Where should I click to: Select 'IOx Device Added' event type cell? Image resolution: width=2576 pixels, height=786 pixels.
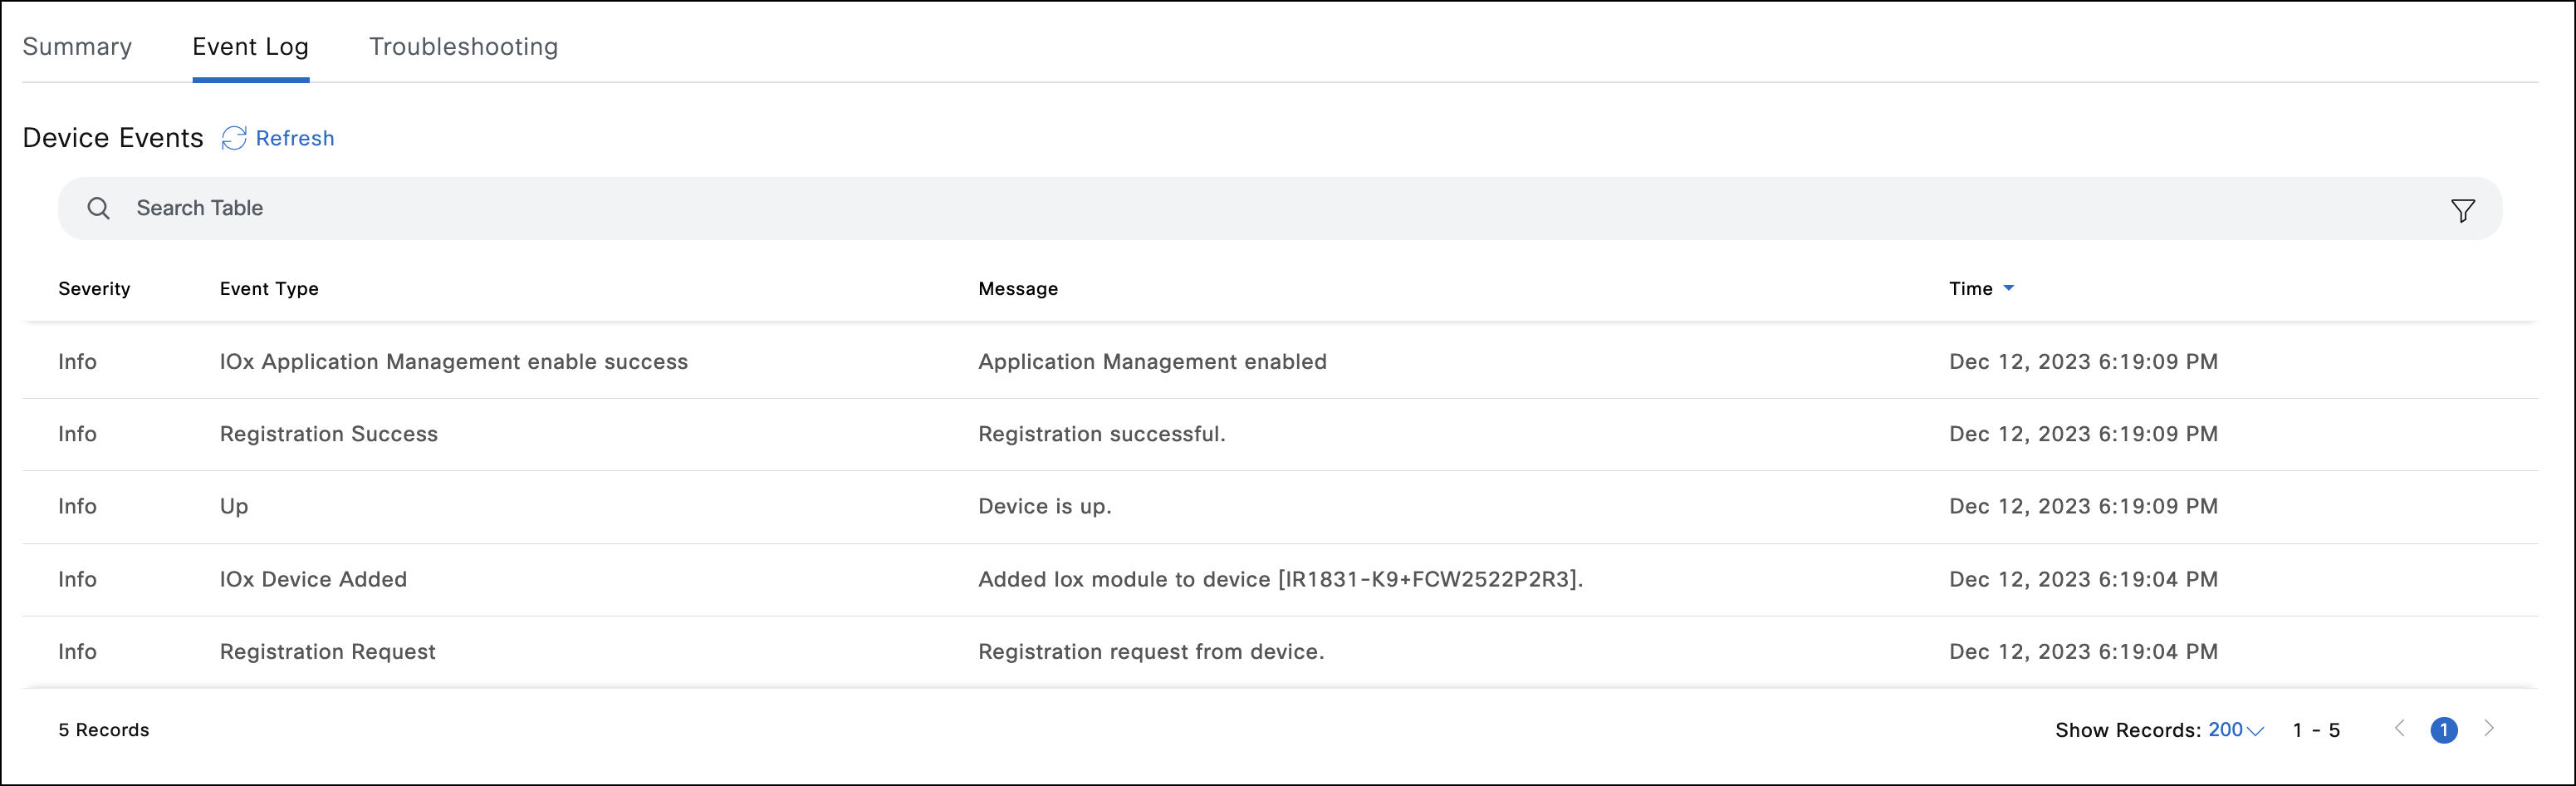(313, 579)
